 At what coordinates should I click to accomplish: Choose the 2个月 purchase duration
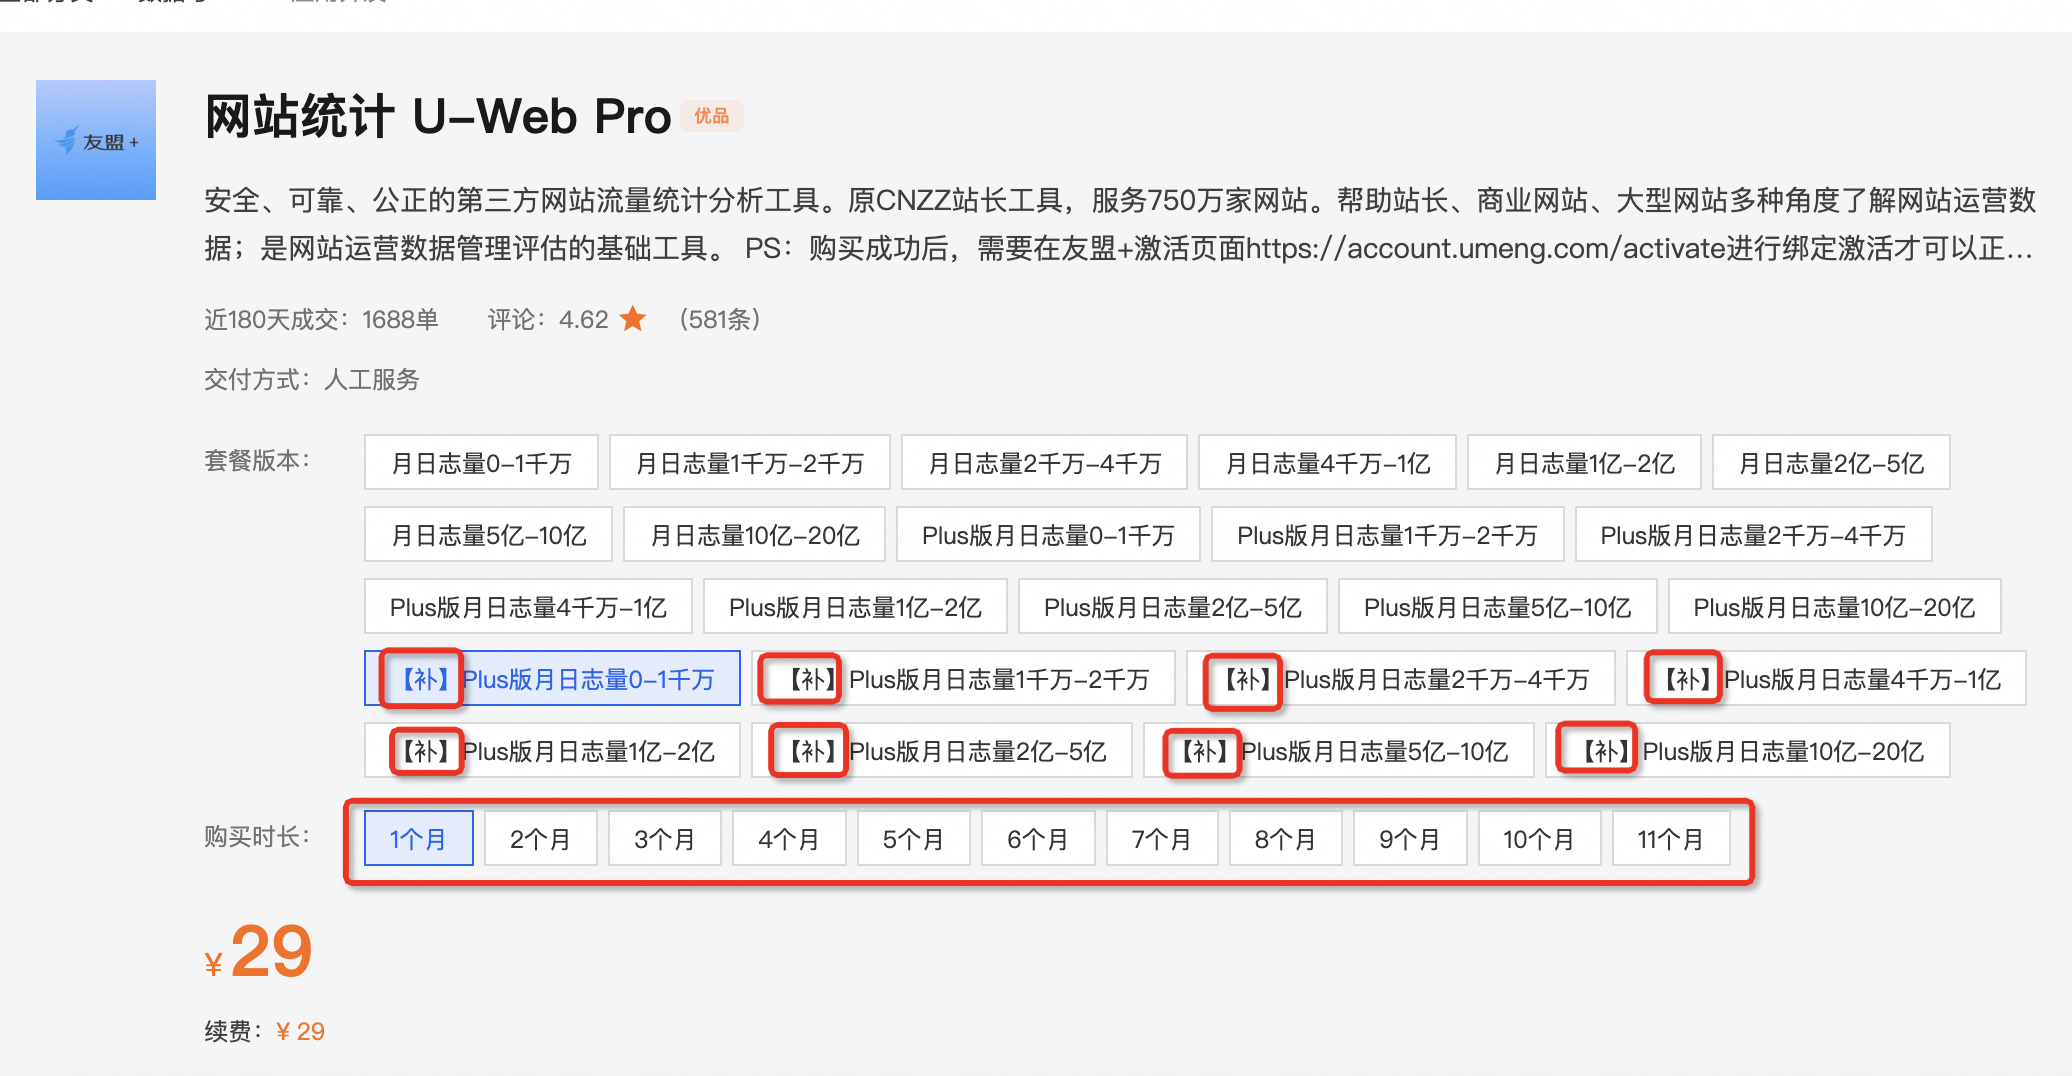point(540,838)
